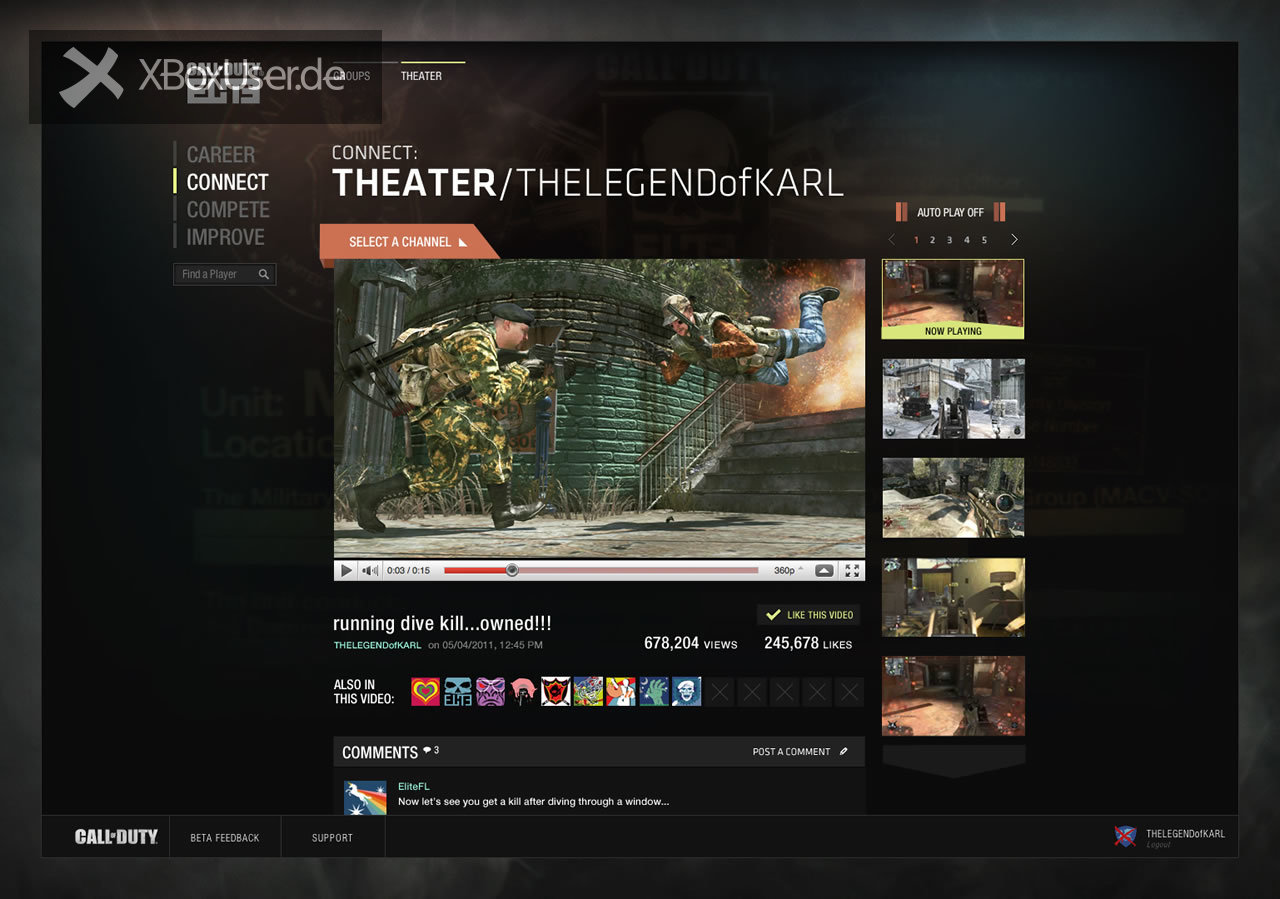This screenshot has height=899, width=1280.
Task: Open THELEGENDofKARL profile in footer
Action: pos(1185,834)
